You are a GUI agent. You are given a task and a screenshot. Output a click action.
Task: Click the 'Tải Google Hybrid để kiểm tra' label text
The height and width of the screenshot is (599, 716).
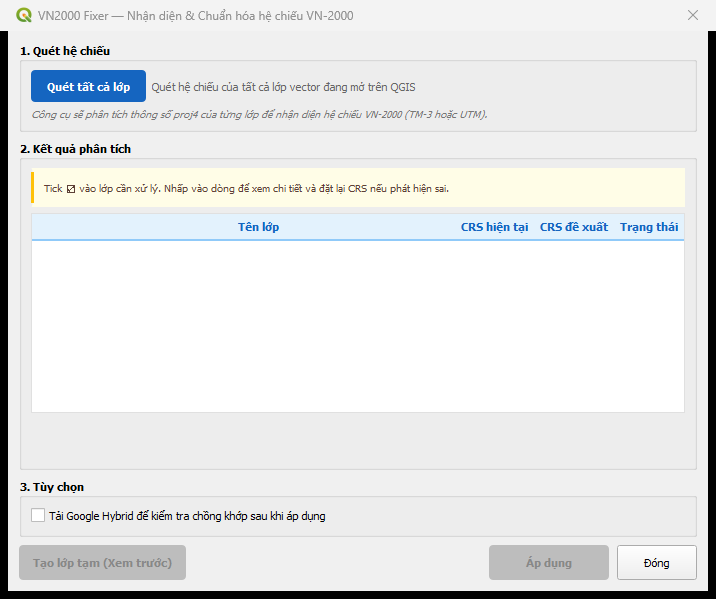(x=187, y=516)
